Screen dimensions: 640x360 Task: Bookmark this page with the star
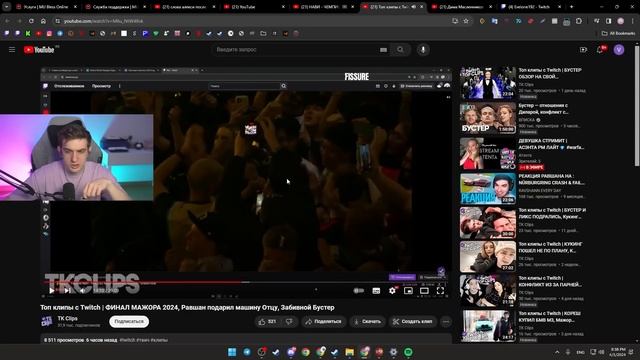click(x=466, y=21)
